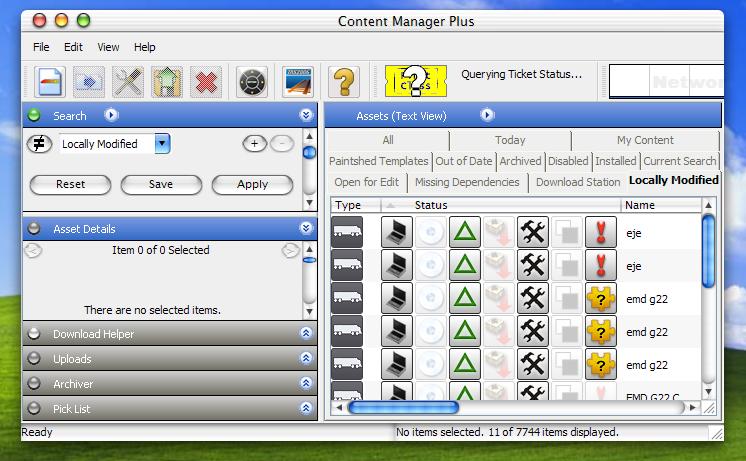Screen dimensions: 746x461
Task: Toggle the green Search panel indicator
Action: coord(34,115)
